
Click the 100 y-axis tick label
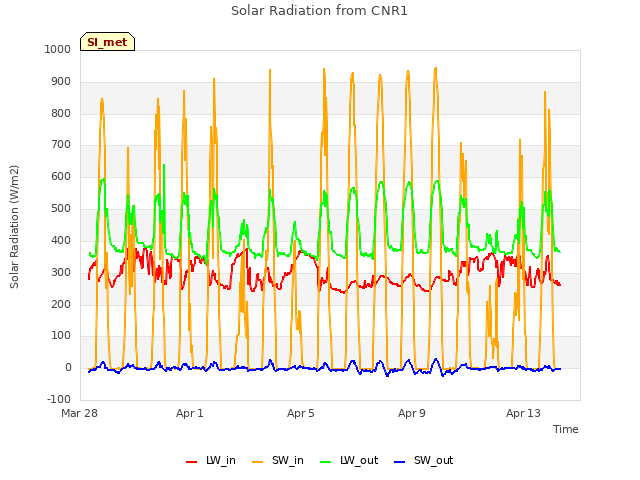coord(61,336)
